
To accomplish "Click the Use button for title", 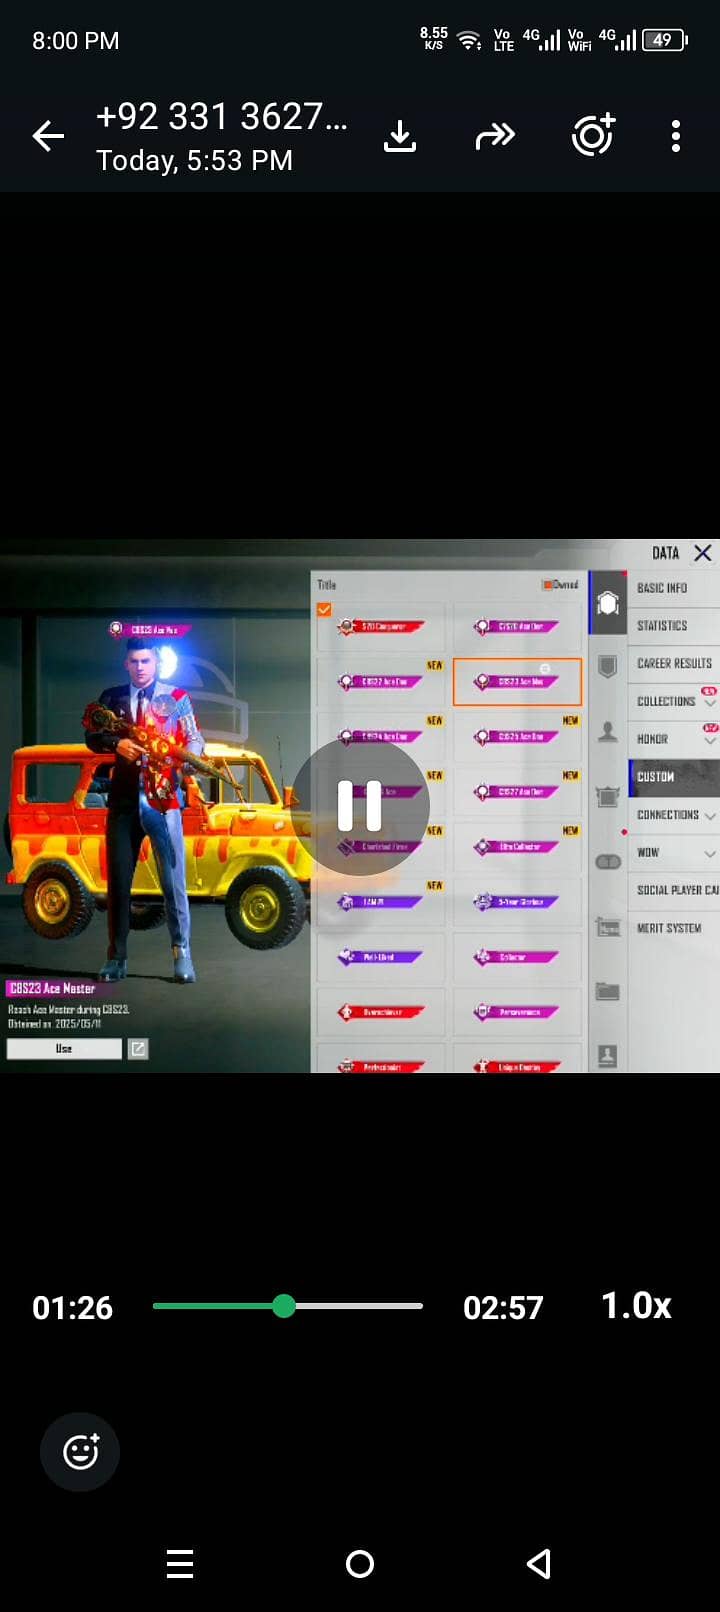I will click(64, 1048).
